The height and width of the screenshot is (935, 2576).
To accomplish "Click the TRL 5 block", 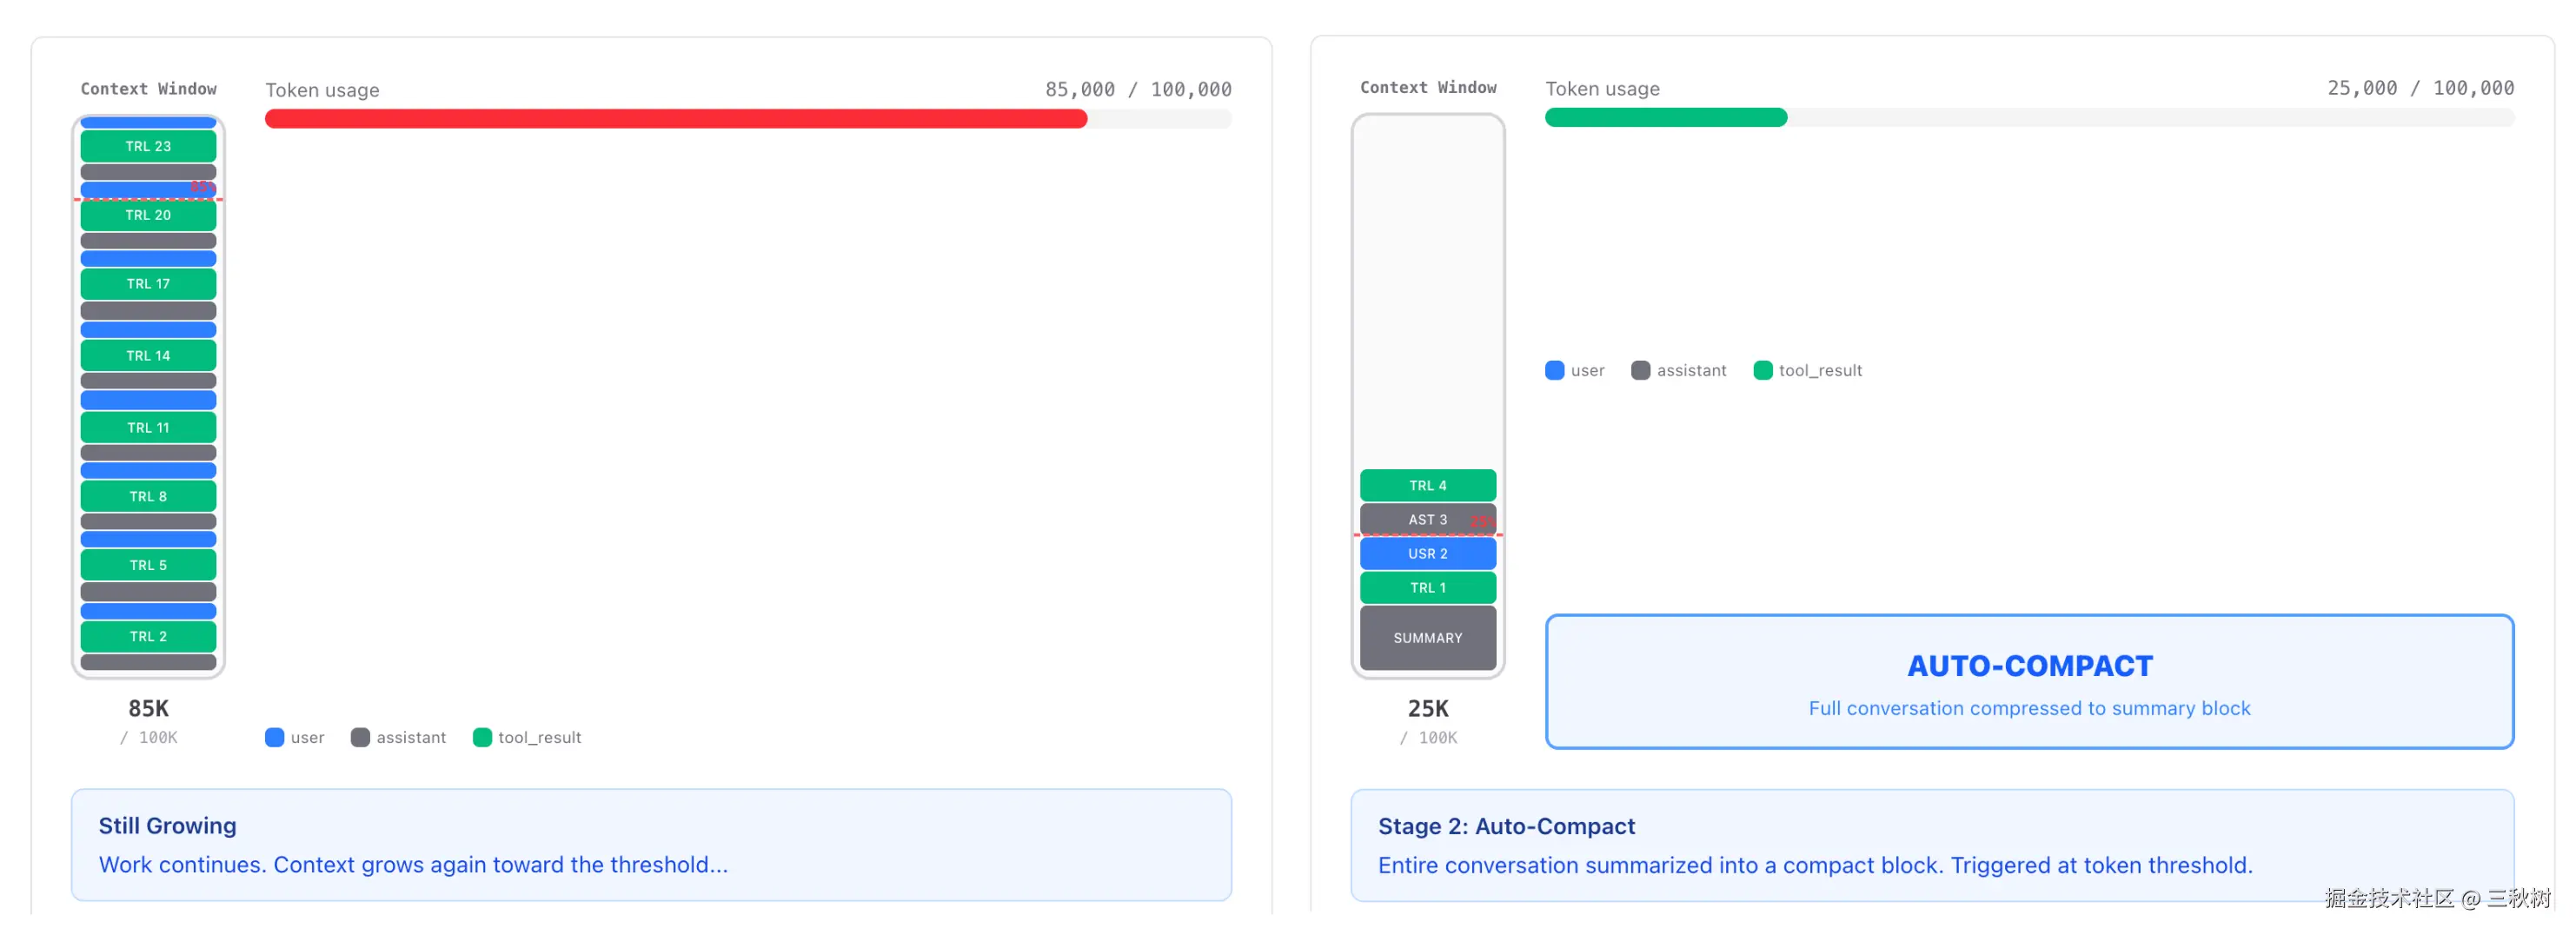I will pyautogui.click(x=148, y=566).
